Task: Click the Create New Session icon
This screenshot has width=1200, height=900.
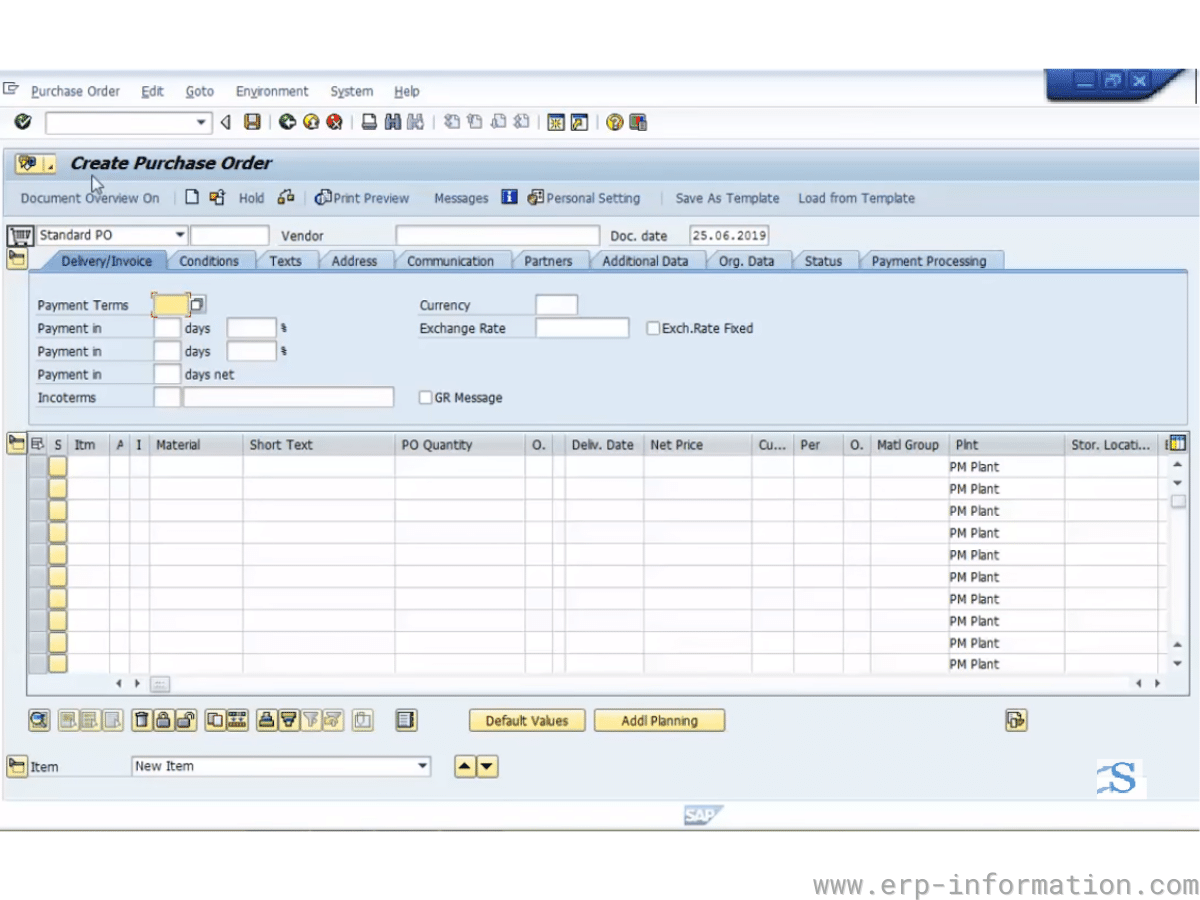Action: pyautogui.click(x=556, y=122)
